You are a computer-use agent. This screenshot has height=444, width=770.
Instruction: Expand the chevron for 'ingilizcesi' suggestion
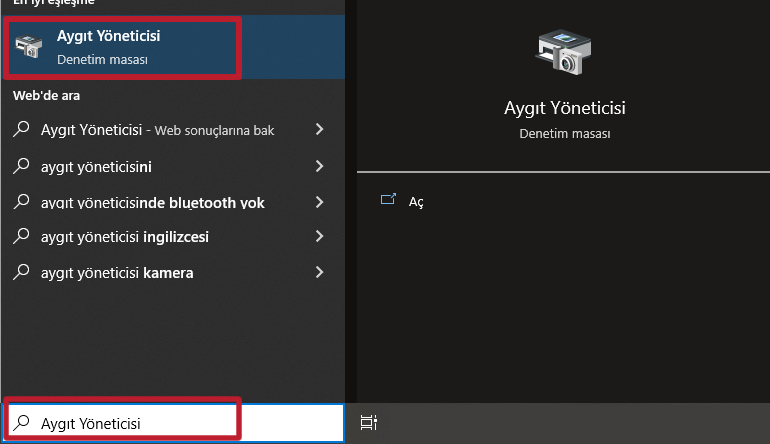(319, 237)
